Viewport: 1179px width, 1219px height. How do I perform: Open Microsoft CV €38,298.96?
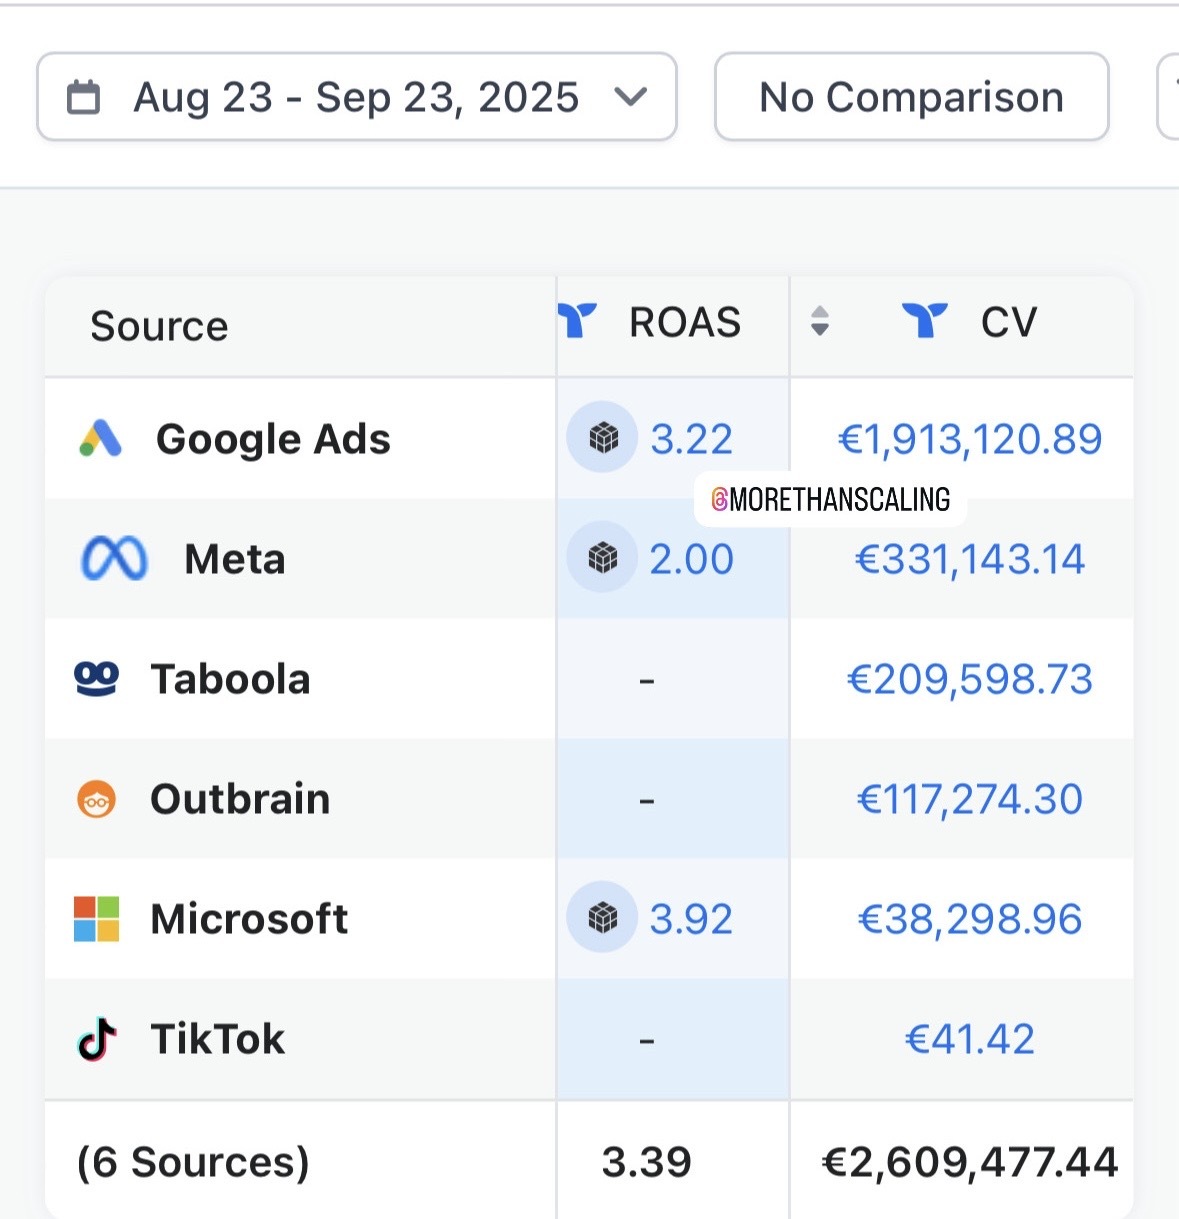970,919
